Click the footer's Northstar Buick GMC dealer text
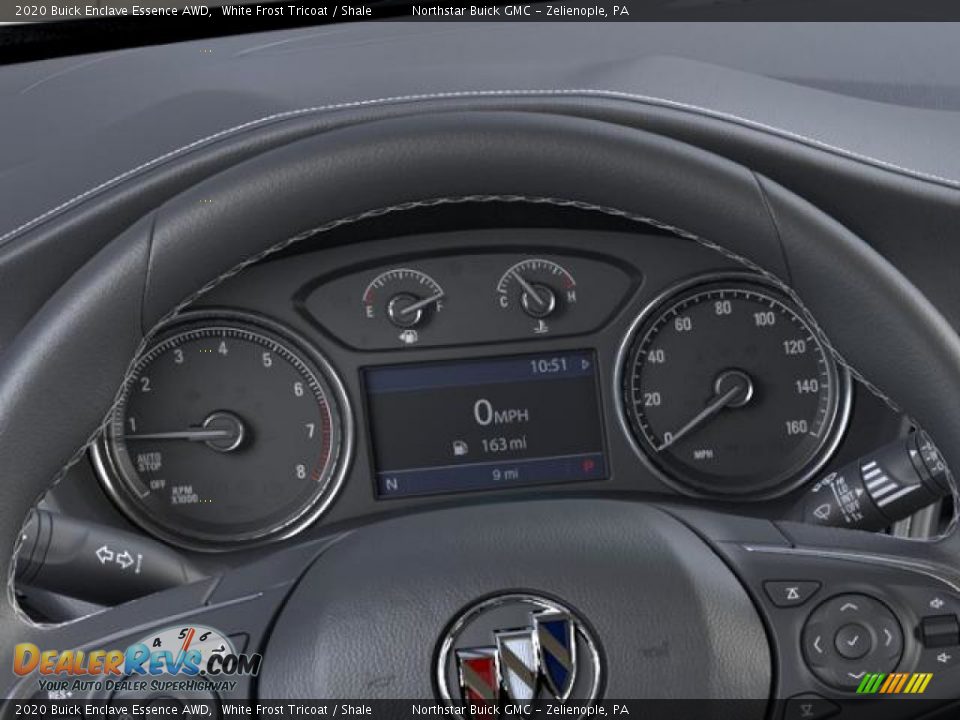Screen dimensions: 960x720 pos(520,710)
